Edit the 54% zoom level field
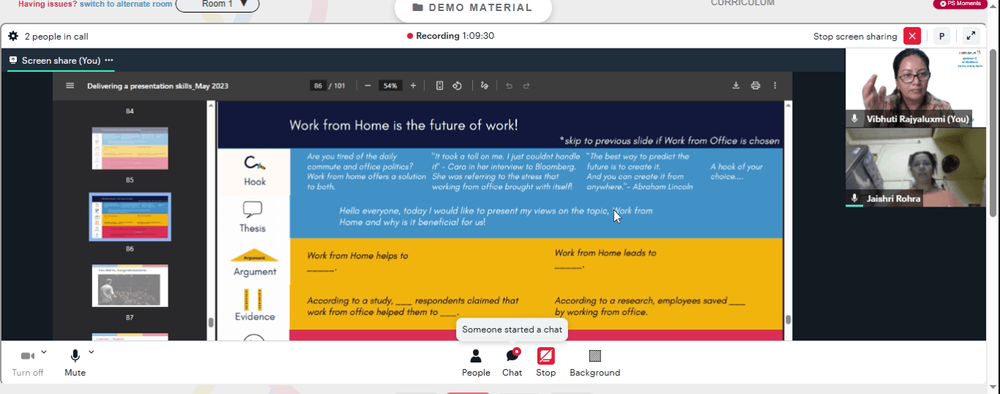Screen dimensions: 1000x394 click(x=390, y=85)
